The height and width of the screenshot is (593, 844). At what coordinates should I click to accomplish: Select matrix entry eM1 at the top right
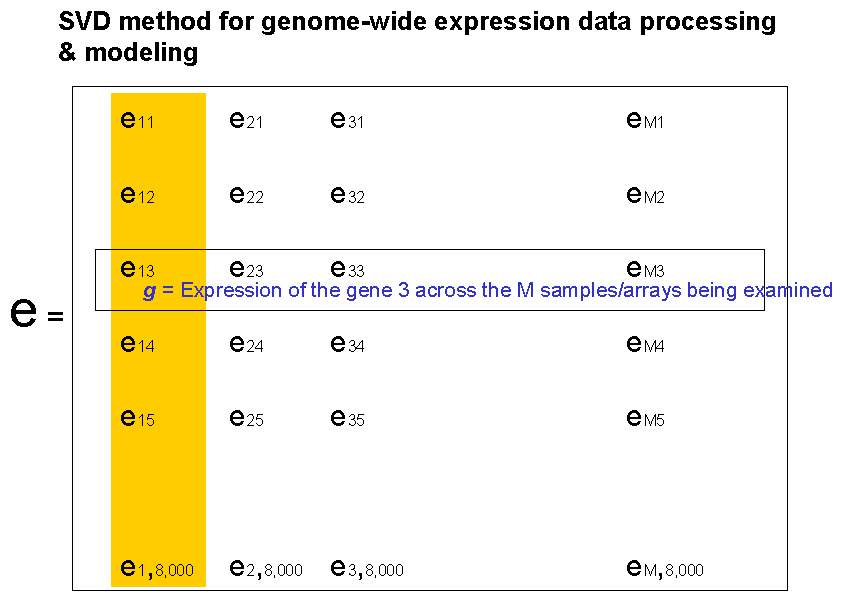click(x=645, y=120)
